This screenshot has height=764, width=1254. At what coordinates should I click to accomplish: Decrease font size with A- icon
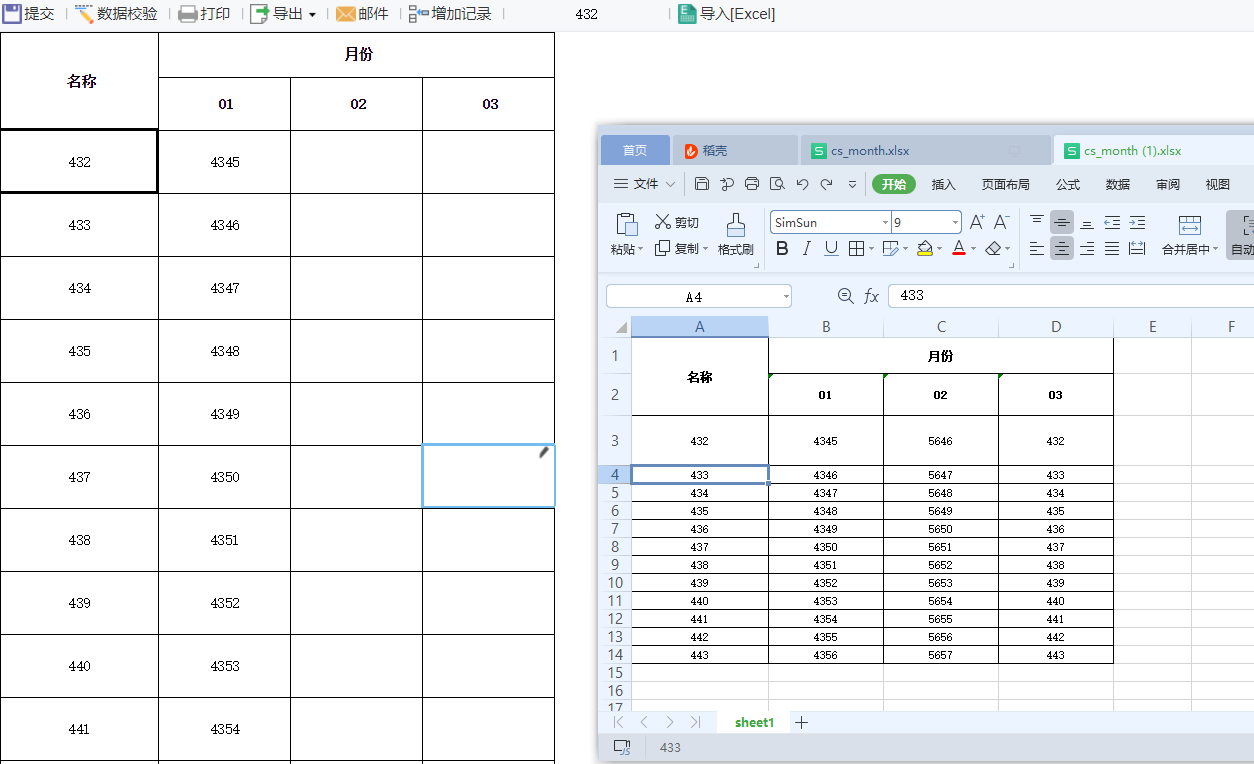tap(1001, 222)
